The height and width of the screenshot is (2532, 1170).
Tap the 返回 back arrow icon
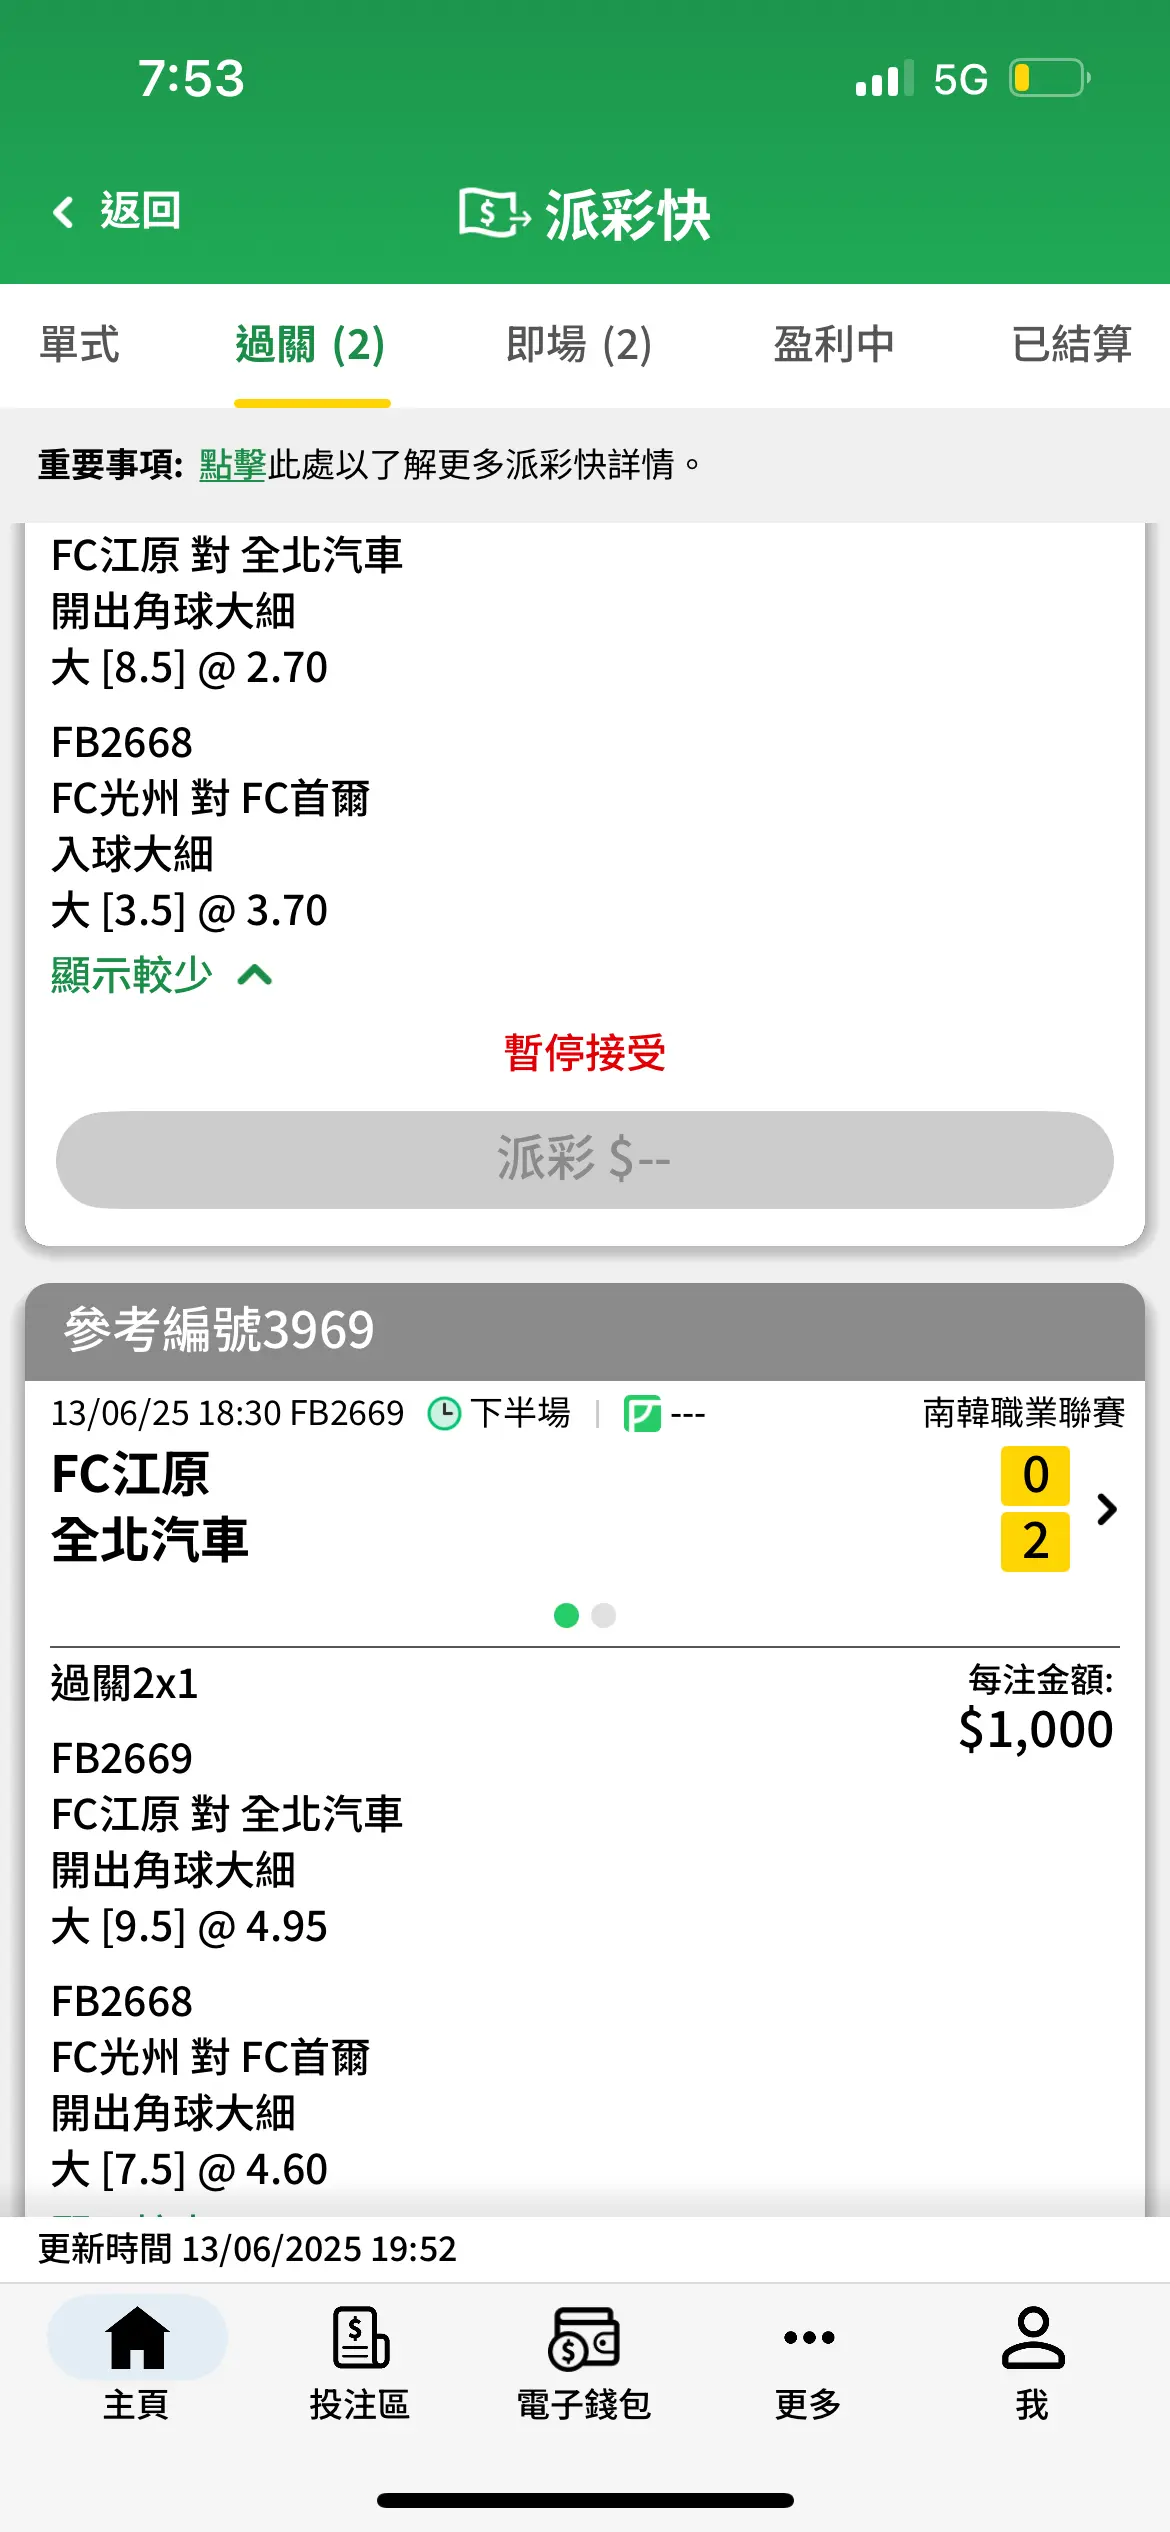[x=64, y=212]
